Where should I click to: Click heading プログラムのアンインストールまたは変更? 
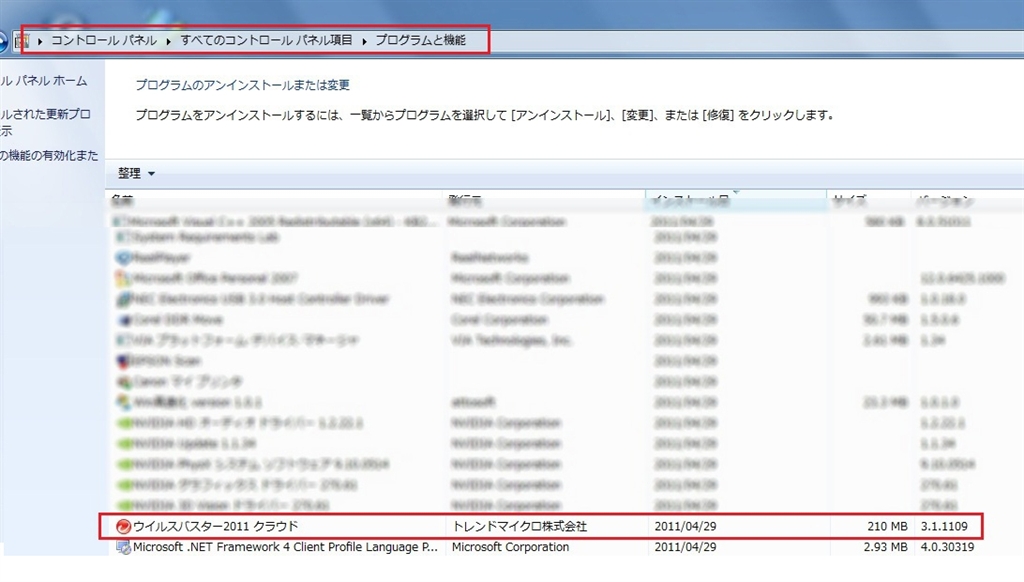tap(243, 85)
